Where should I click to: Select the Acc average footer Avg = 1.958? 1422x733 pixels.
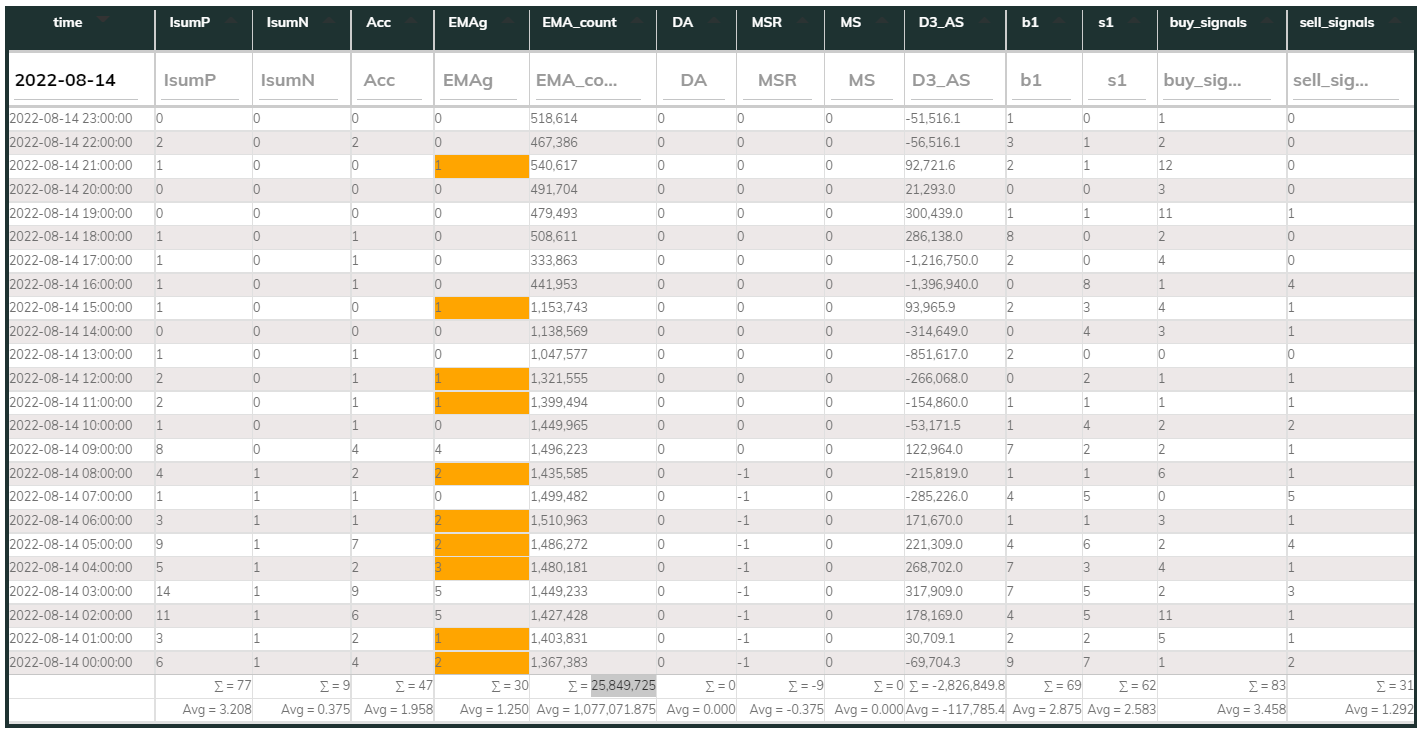tap(398, 710)
